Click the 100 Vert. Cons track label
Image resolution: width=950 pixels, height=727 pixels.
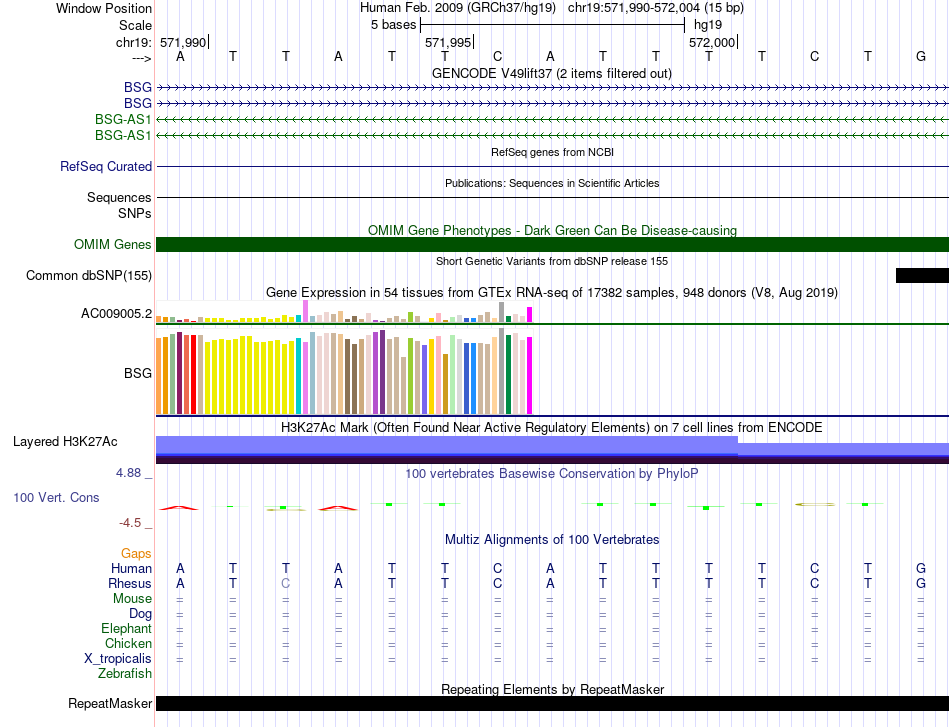click(56, 497)
